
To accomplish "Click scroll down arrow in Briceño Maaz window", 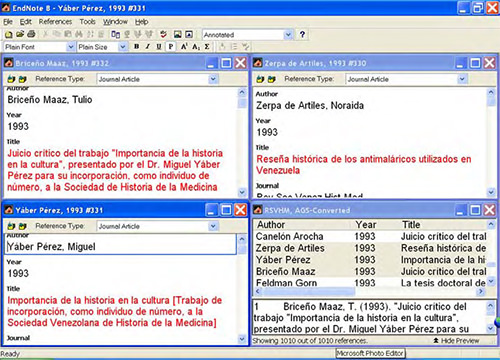I will click(x=242, y=192).
